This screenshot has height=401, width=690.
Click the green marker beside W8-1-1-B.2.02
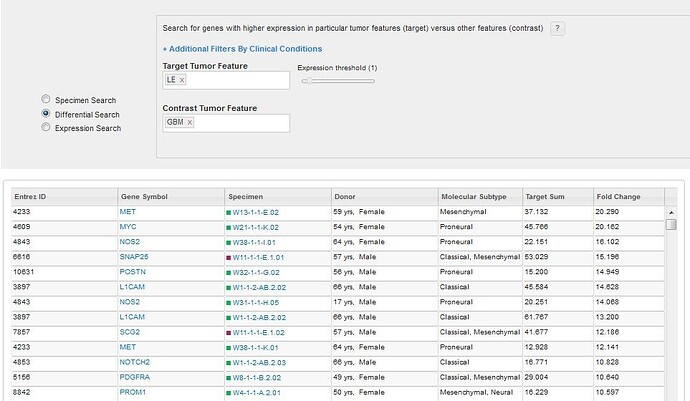click(228, 378)
